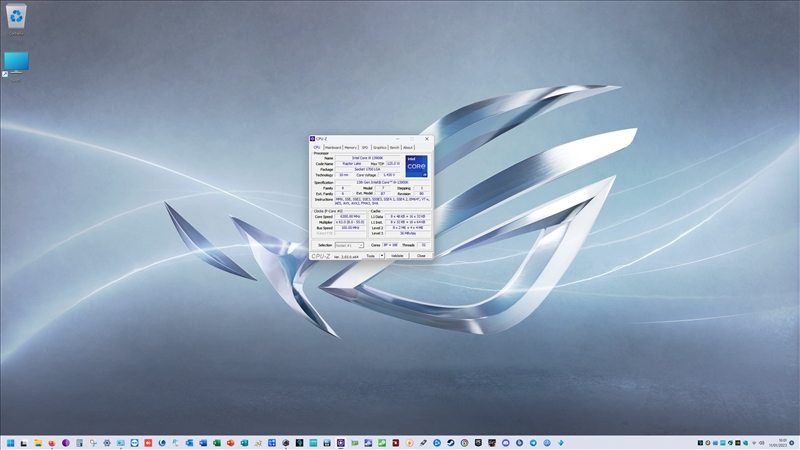This screenshot has width=800, height=450.
Task: Open the Socket #1 selection dropdown
Action: [349, 245]
